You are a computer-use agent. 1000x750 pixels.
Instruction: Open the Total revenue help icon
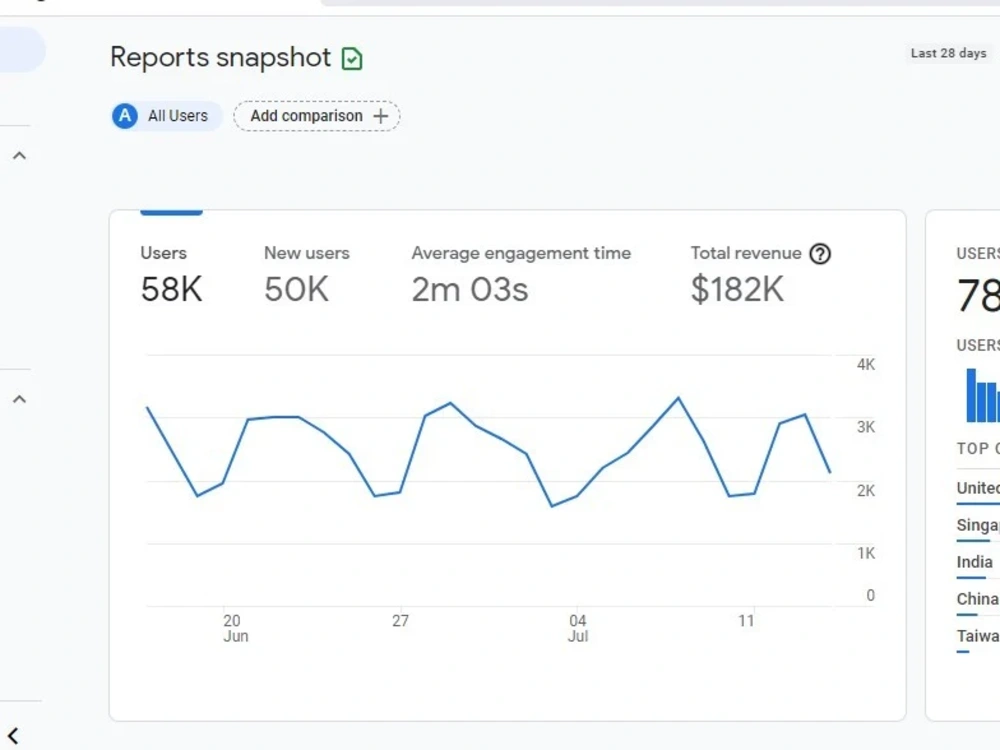click(820, 254)
